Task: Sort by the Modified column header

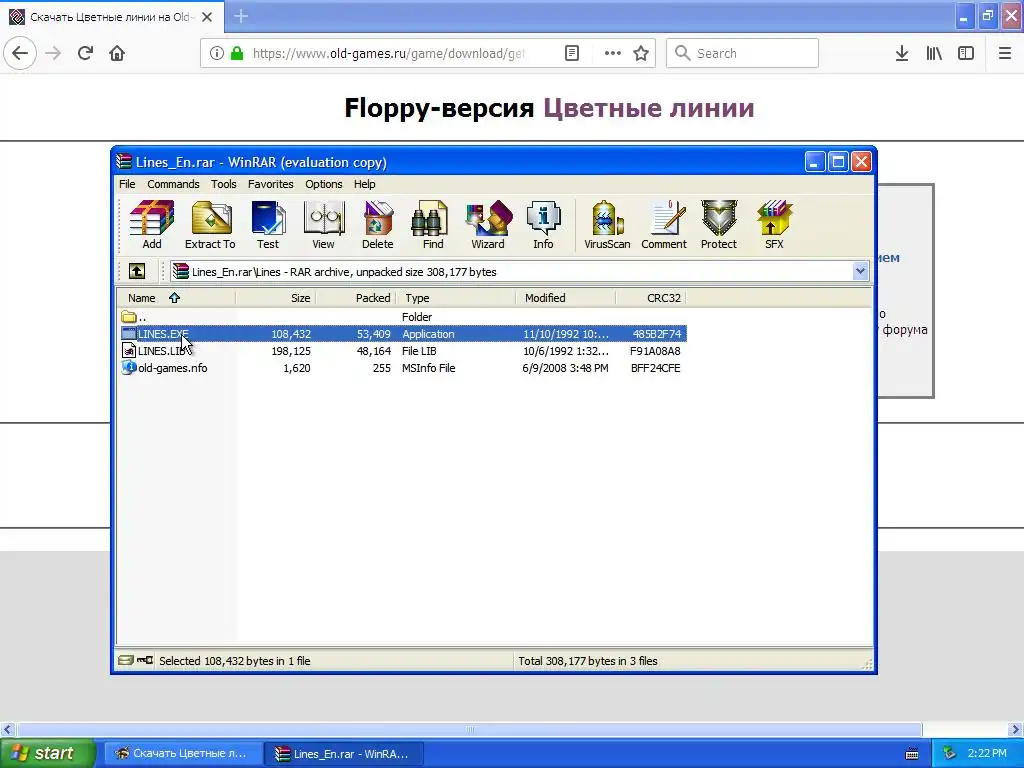Action: tap(566, 298)
